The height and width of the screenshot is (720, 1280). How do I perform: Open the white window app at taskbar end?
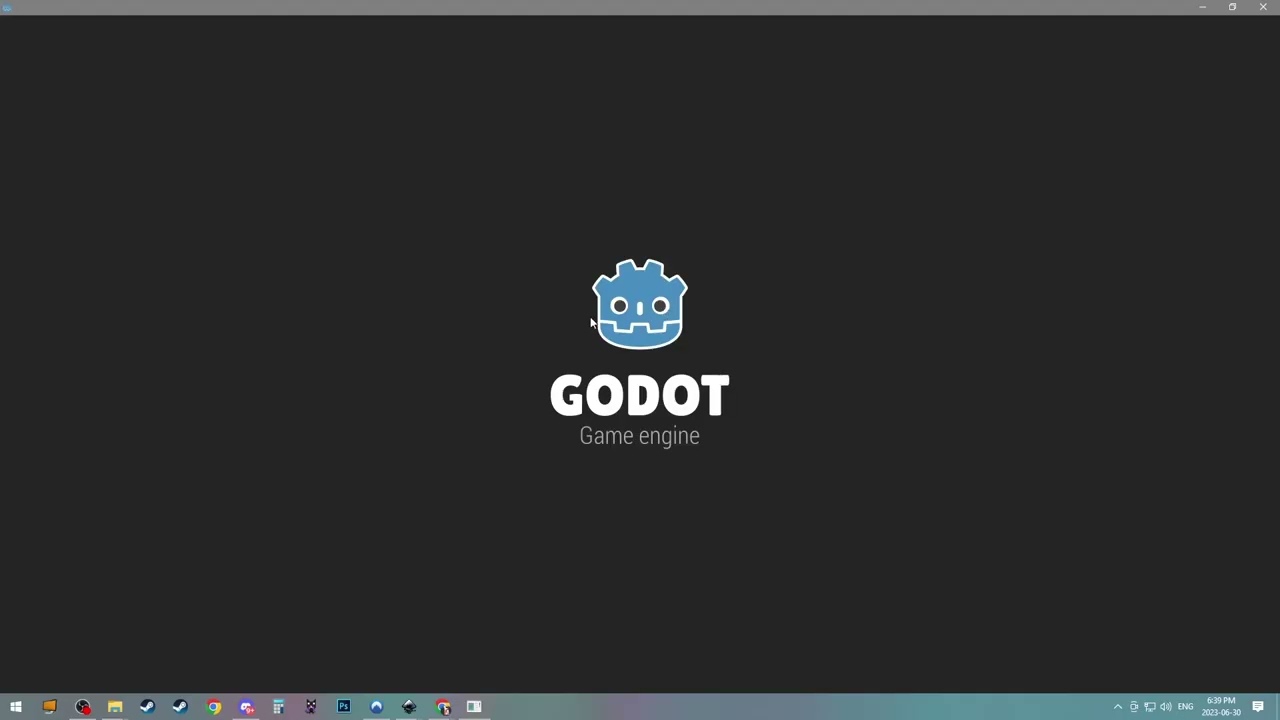coord(474,707)
